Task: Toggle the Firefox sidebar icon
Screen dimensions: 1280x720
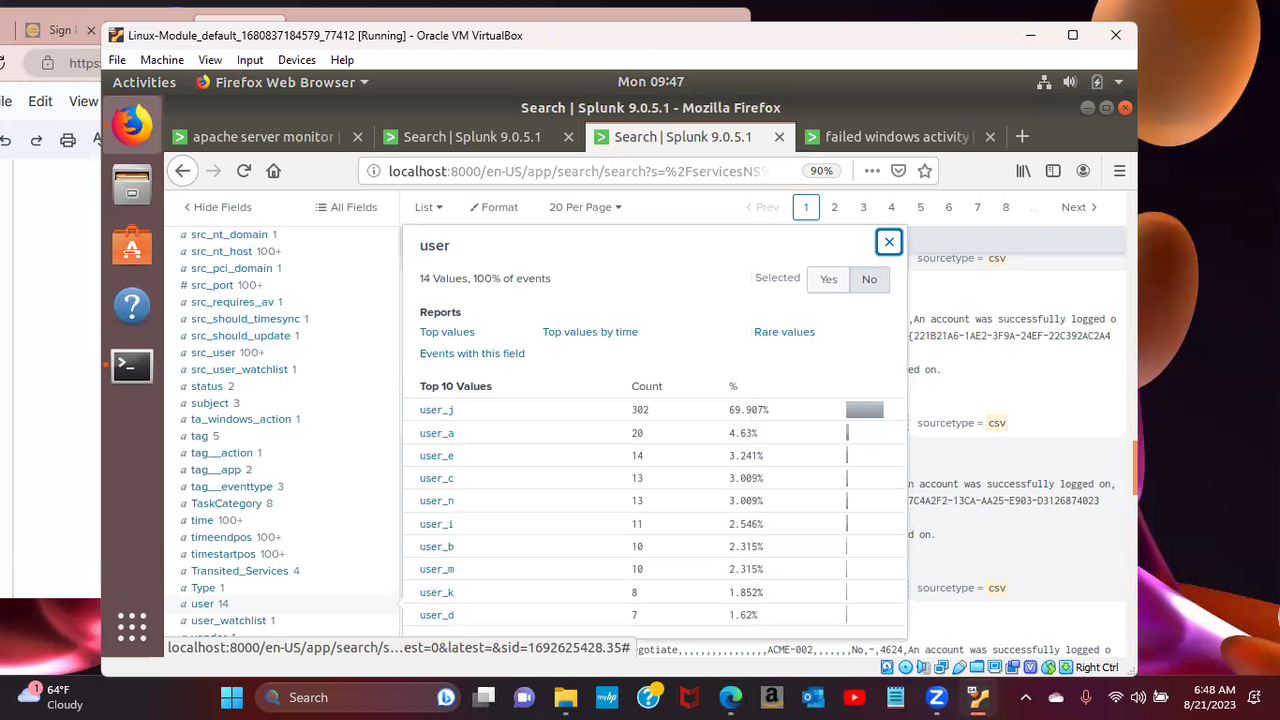Action: 1053,170
